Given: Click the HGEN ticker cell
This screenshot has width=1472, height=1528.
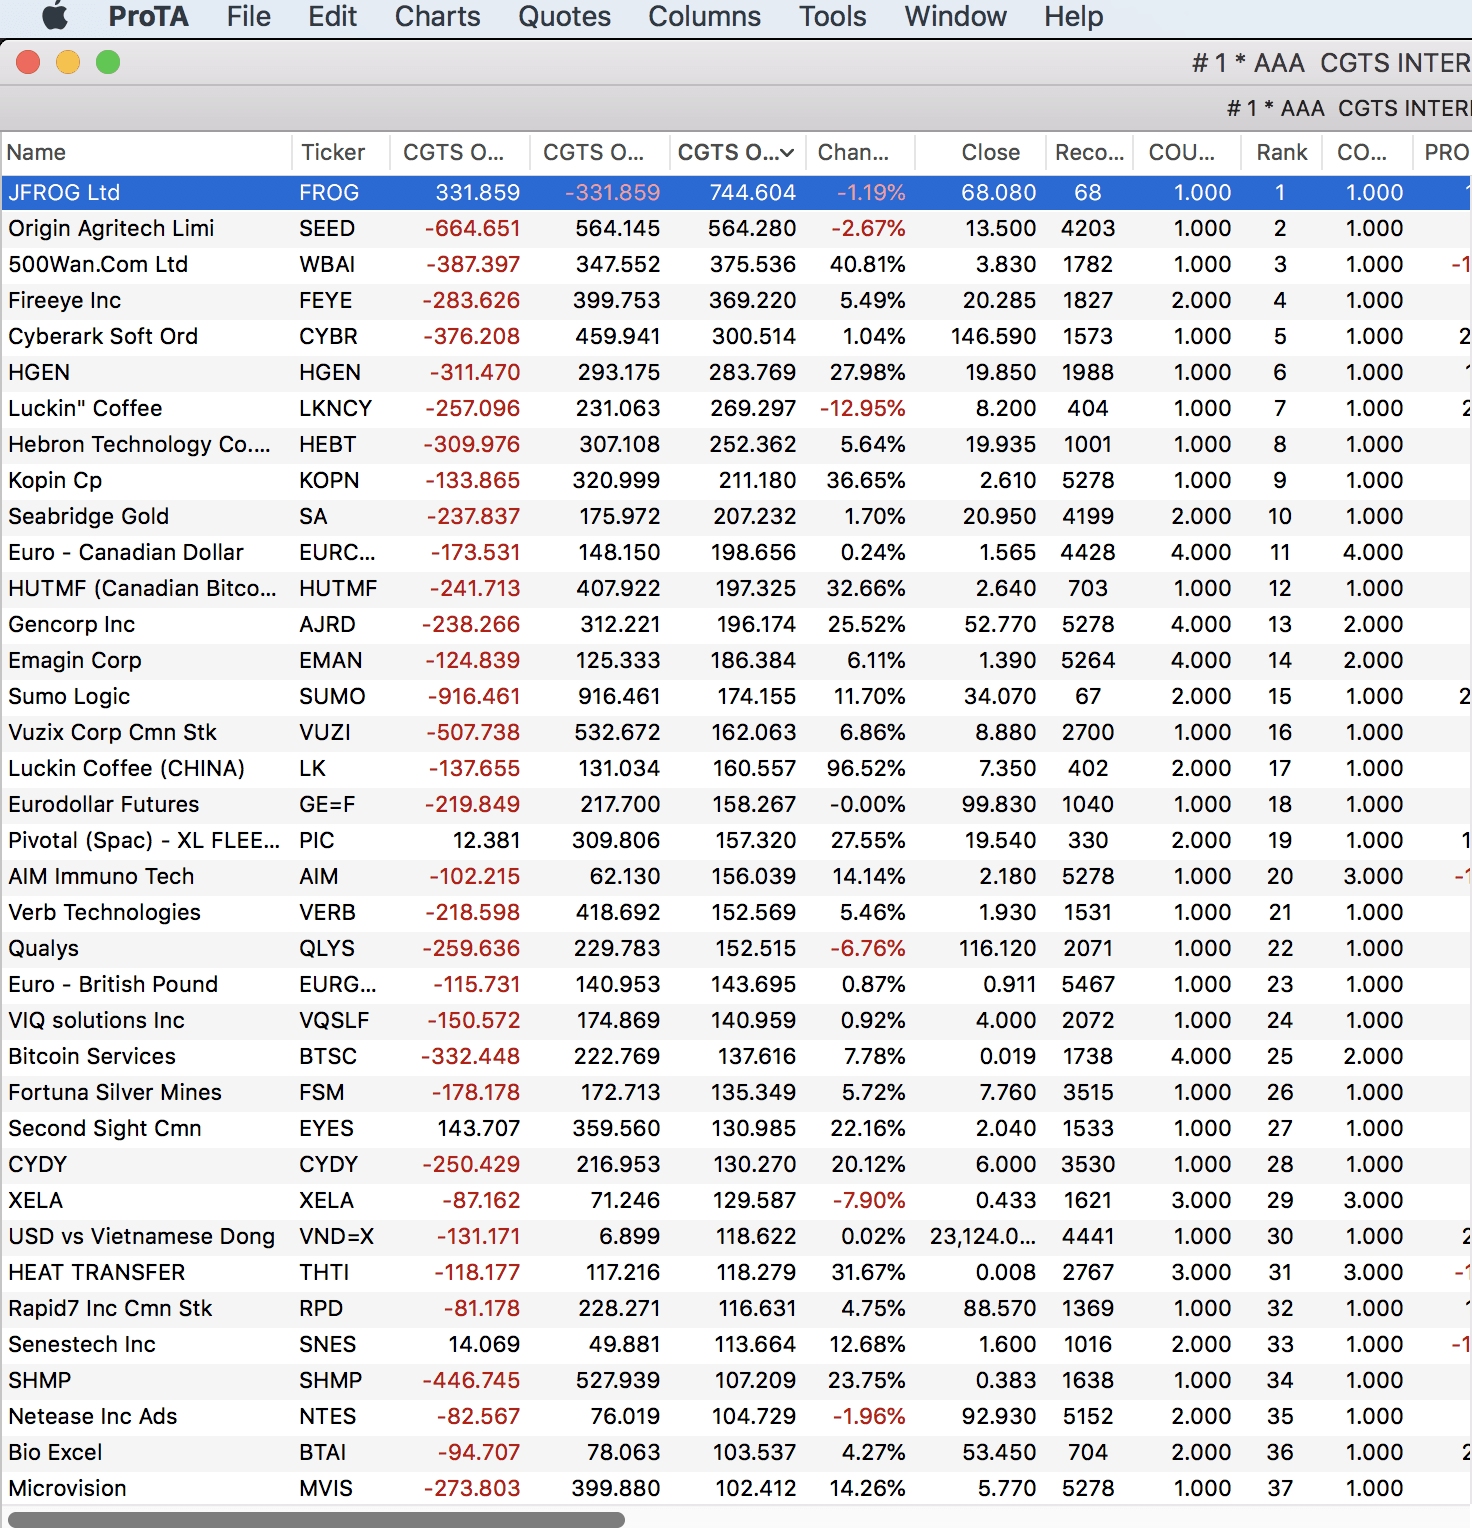Looking at the screenshot, I should pyautogui.click(x=329, y=372).
